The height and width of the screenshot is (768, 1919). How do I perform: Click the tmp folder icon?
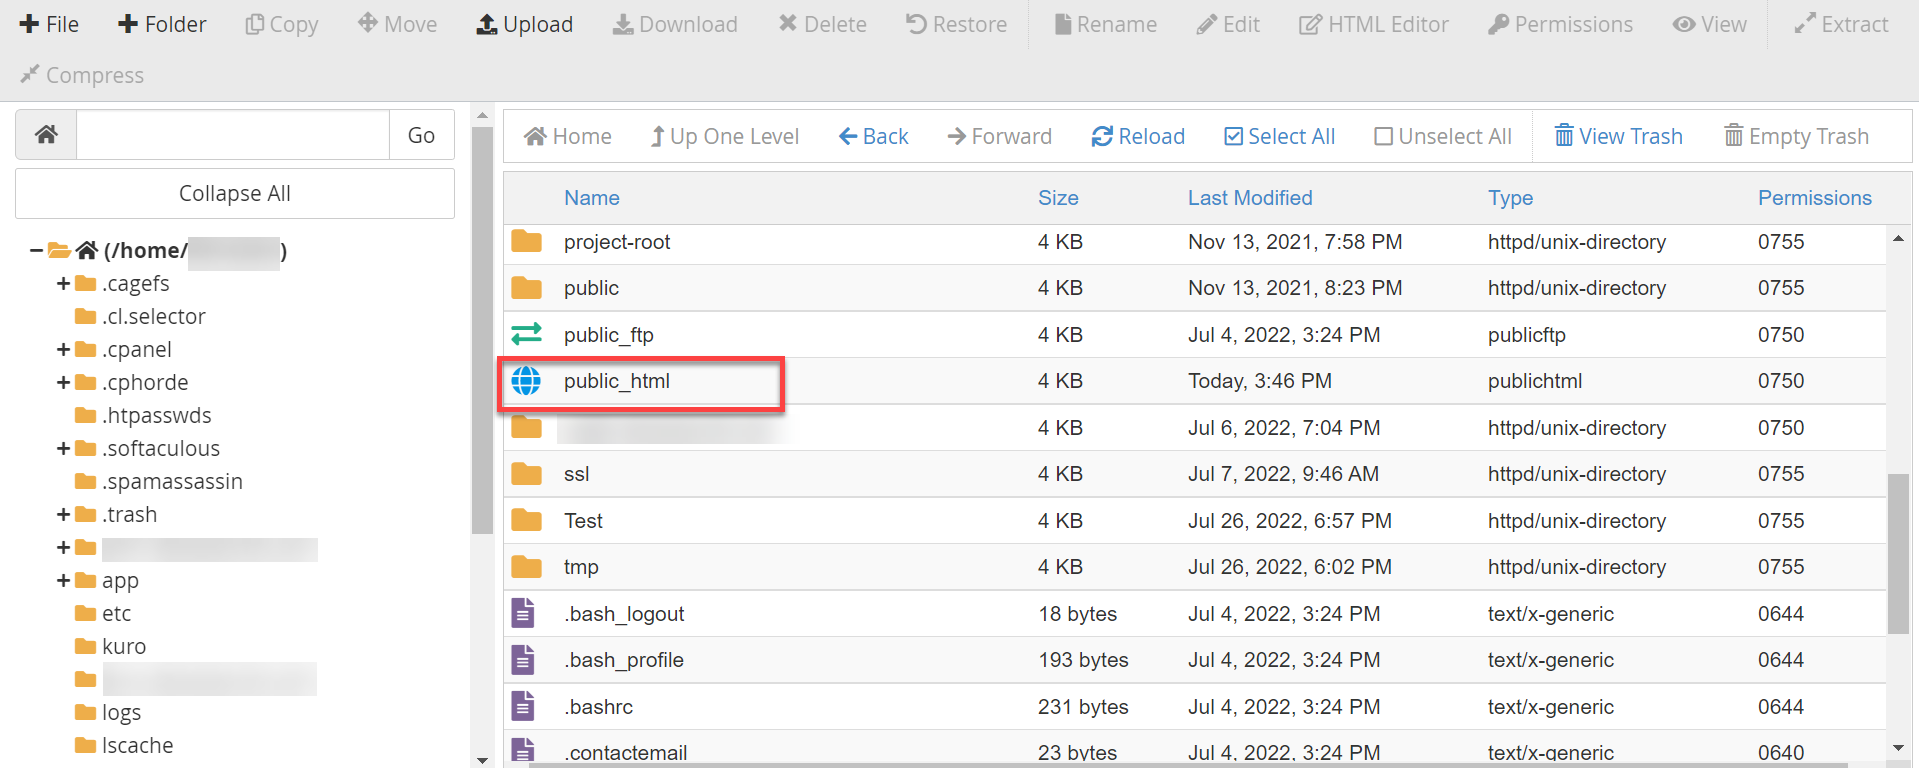pyautogui.click(x=526, y=567)
